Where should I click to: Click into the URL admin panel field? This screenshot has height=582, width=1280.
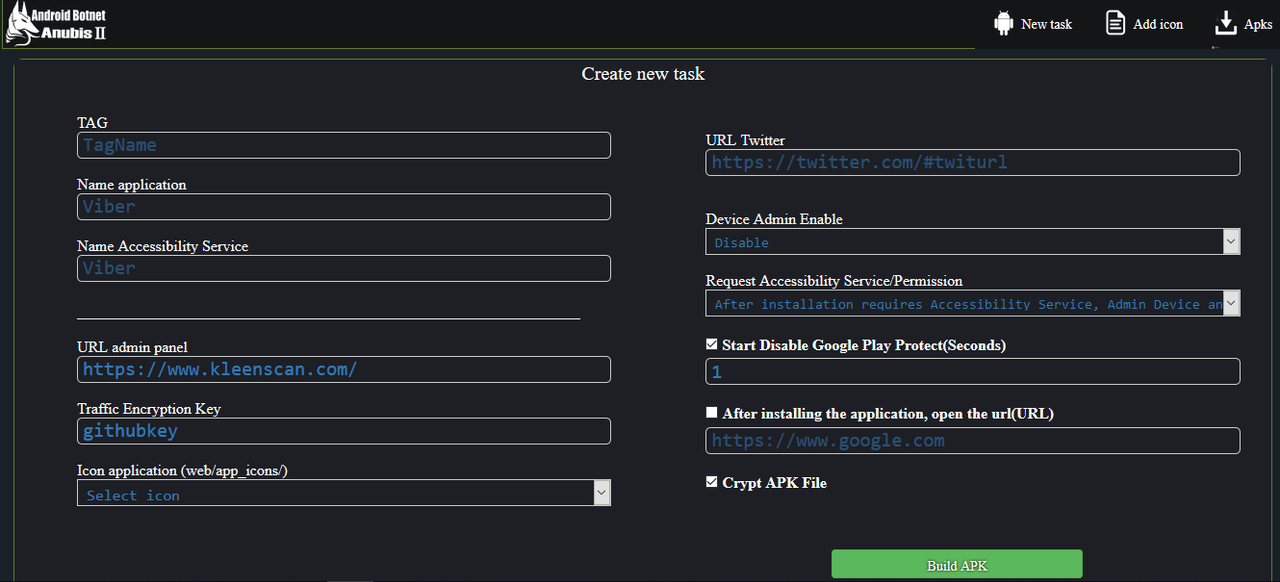point(344,369)
